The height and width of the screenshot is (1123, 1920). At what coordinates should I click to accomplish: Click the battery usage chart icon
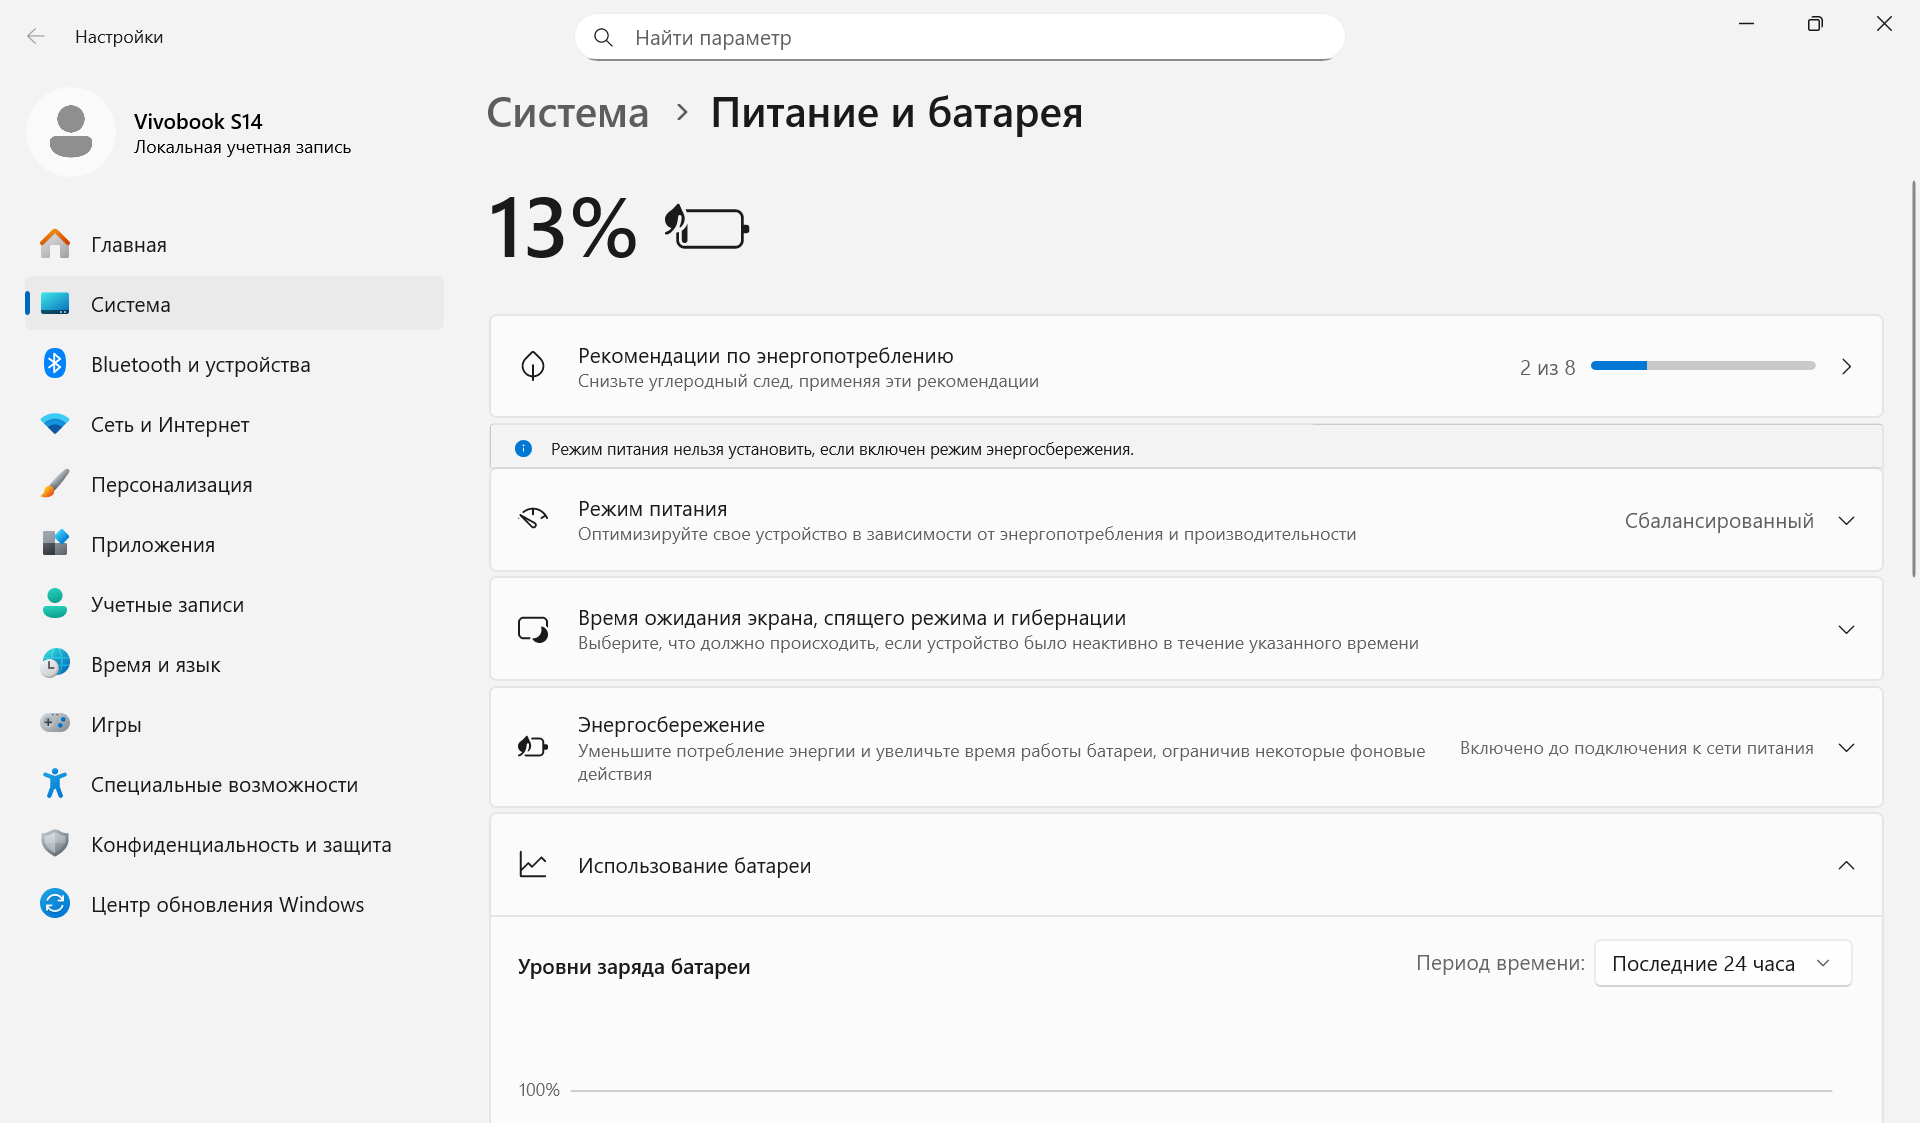[533, 865]
